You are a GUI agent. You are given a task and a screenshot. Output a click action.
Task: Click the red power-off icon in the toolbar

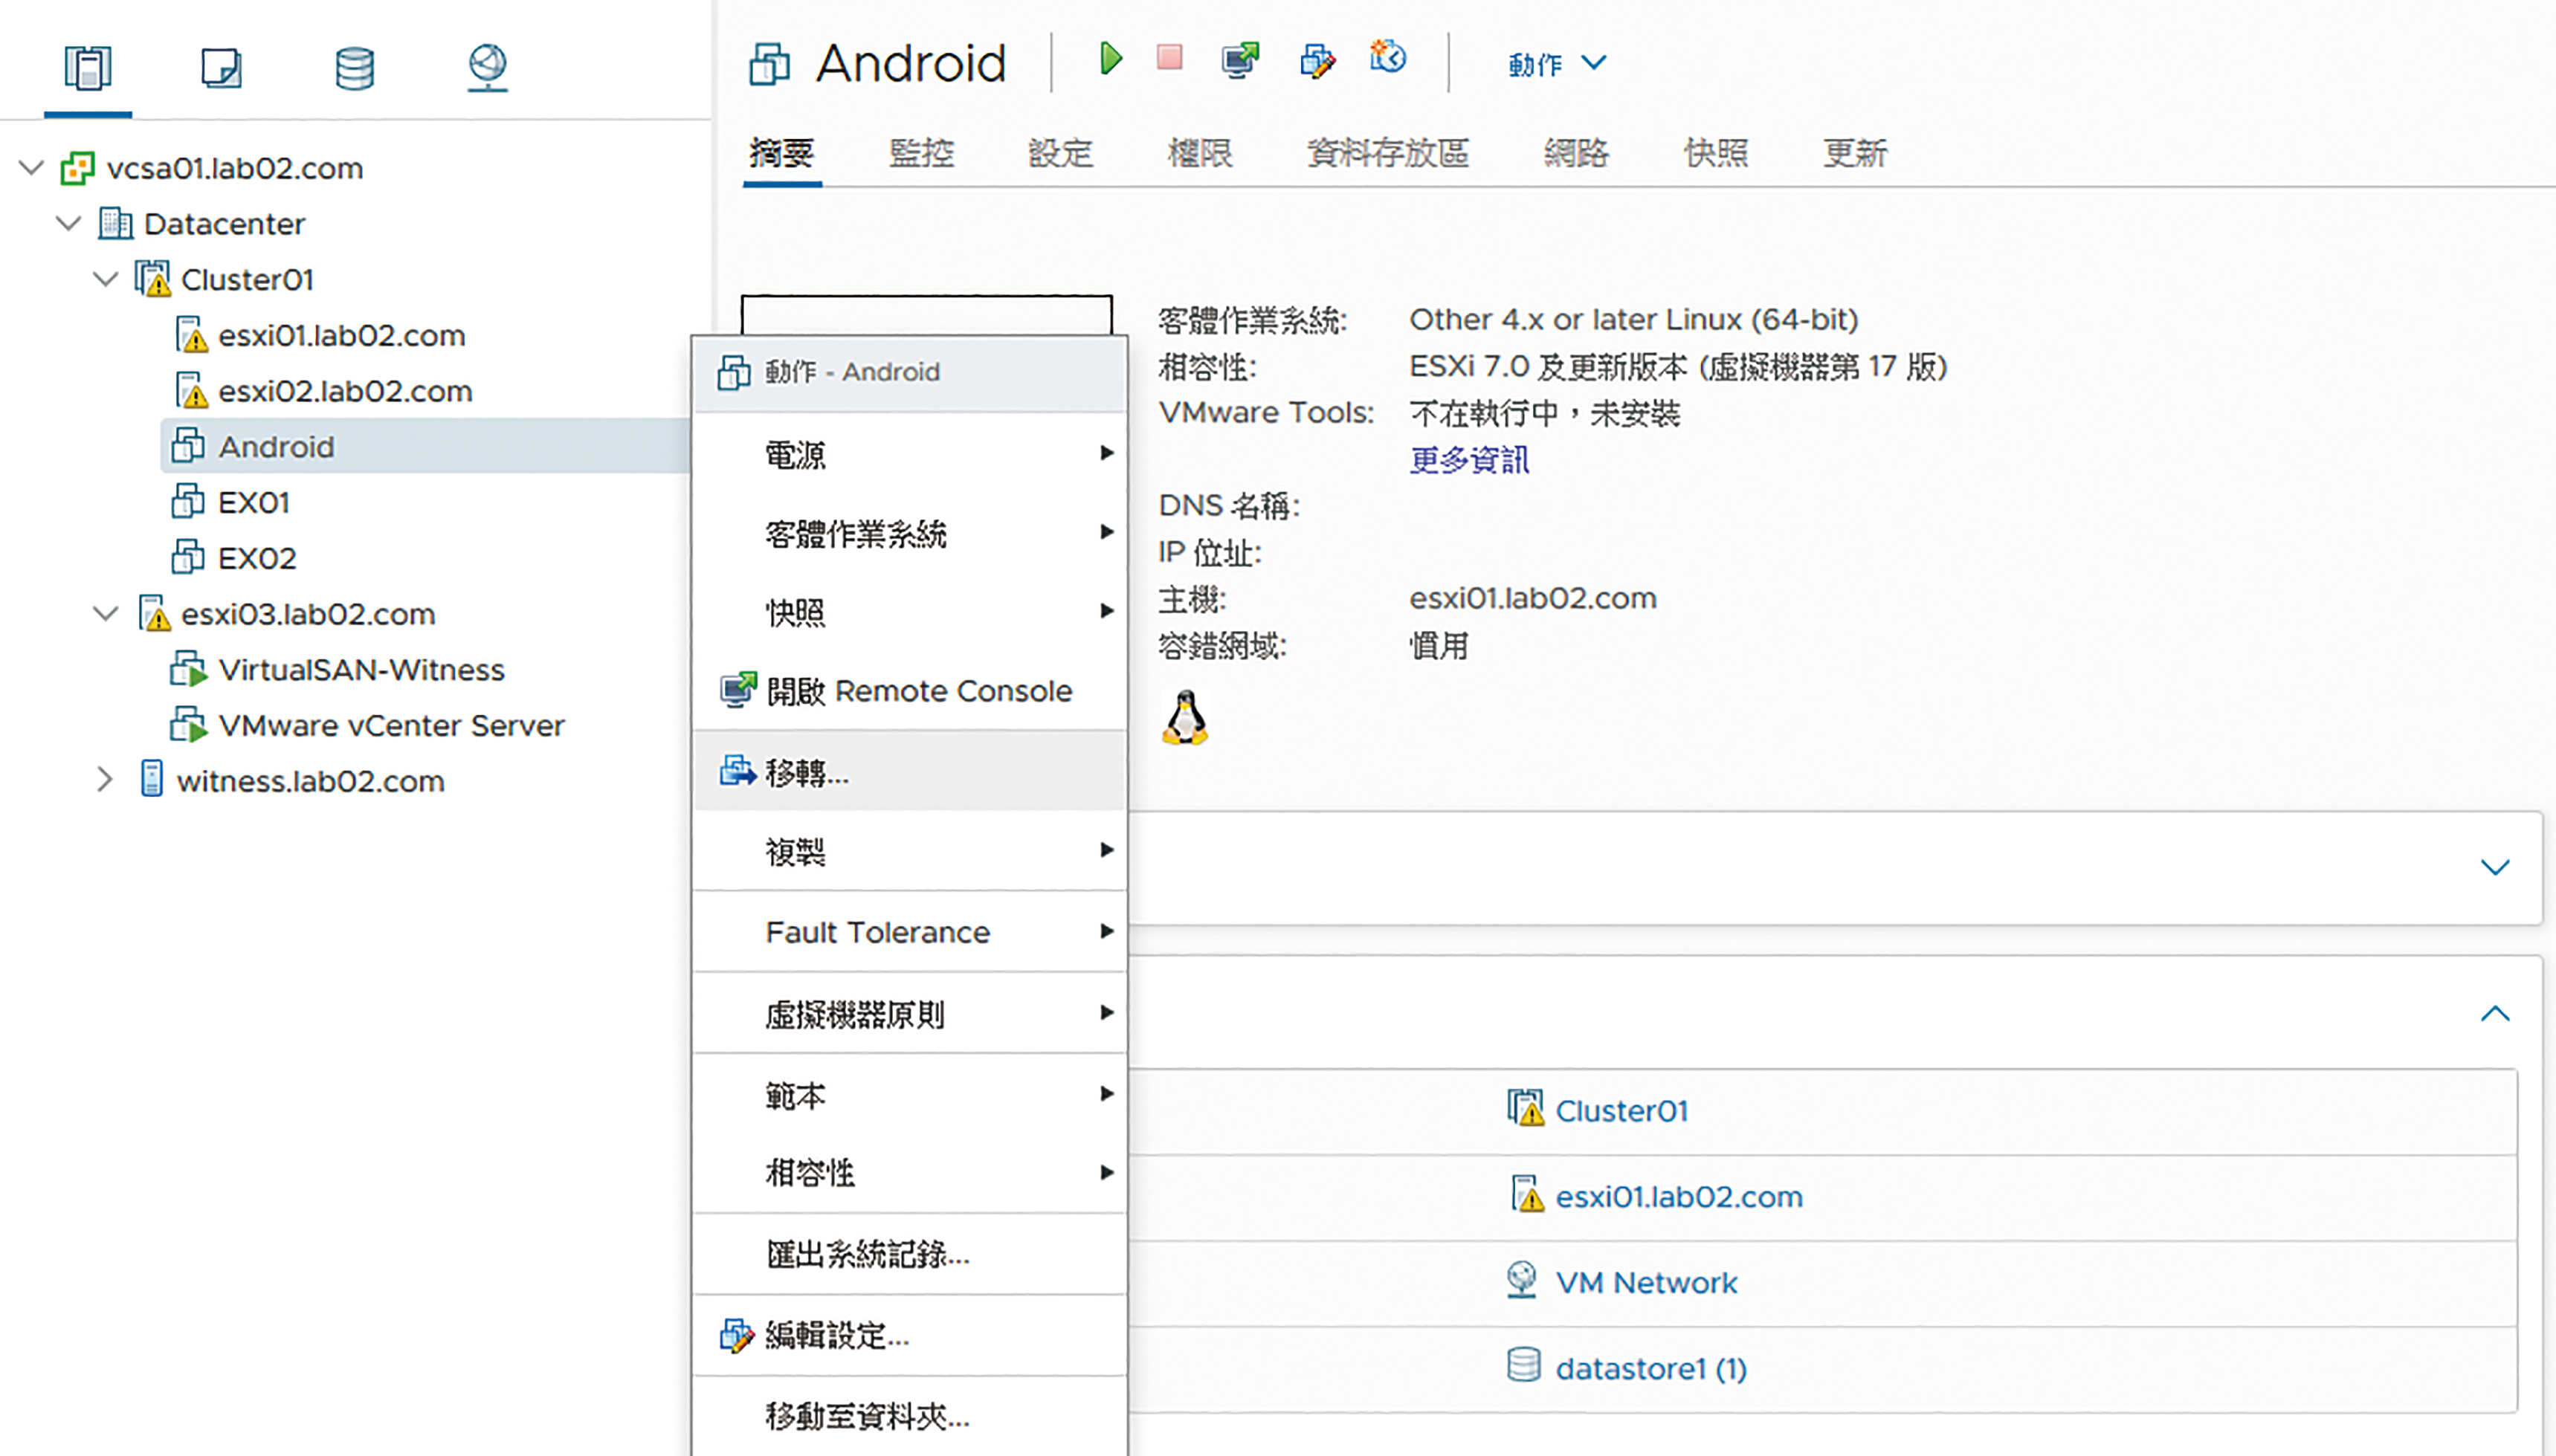pyautogui.click(x=1169, y=58)
